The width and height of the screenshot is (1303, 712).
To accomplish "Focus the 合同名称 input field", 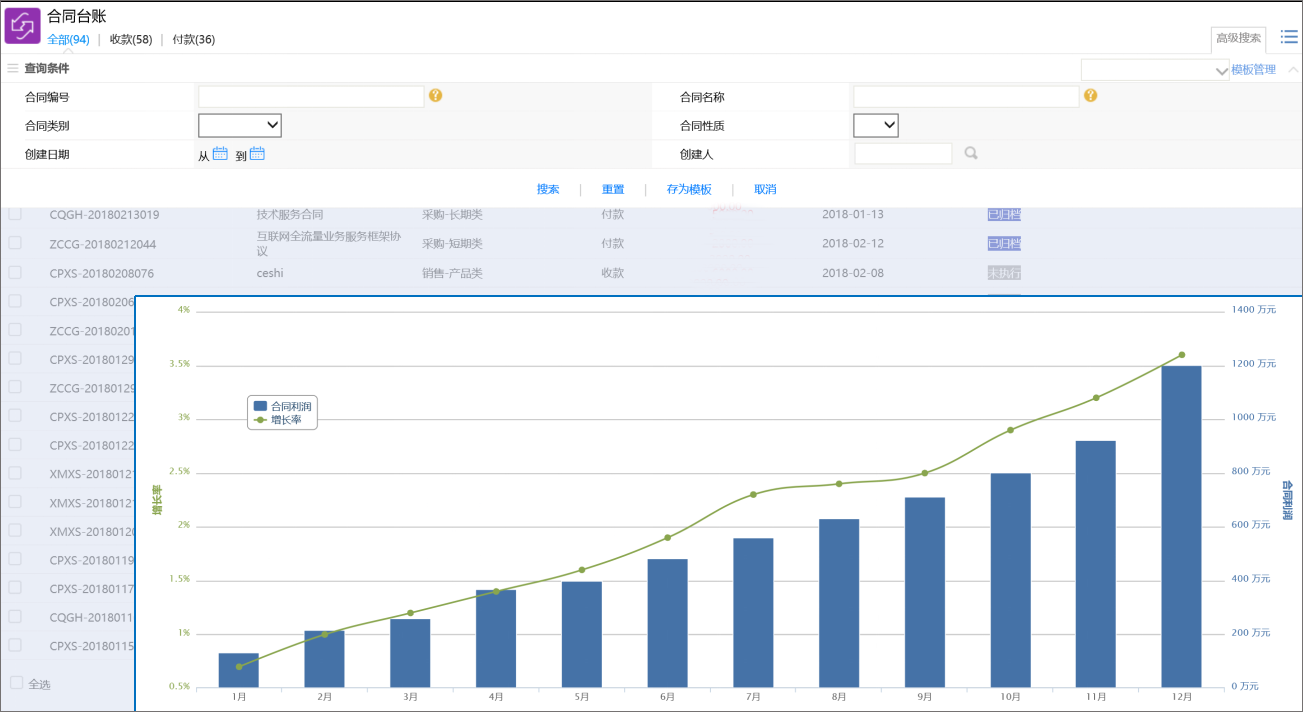I will tap(966, 96).
